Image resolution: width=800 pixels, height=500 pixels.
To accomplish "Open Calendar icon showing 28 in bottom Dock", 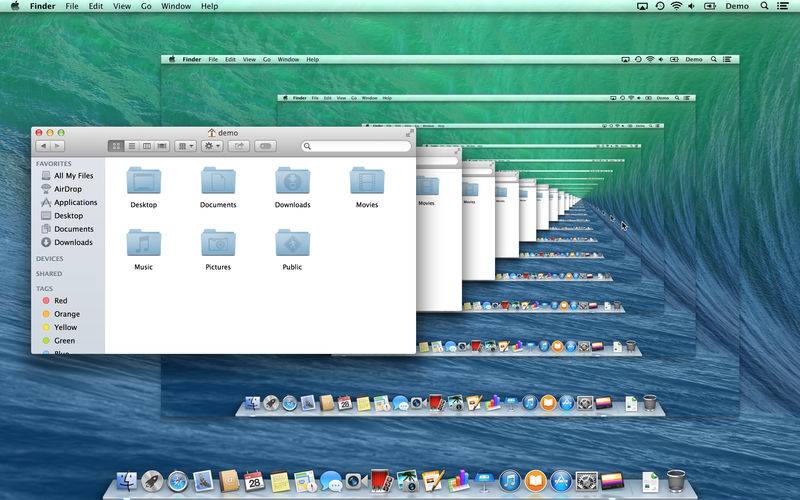I will click(x=254, y=481).
